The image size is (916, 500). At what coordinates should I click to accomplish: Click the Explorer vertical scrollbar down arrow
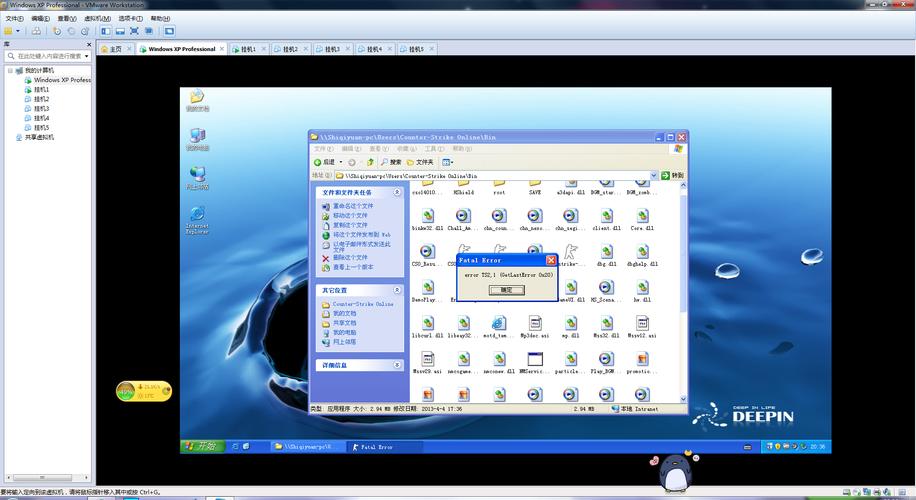(x=683, y=399)
